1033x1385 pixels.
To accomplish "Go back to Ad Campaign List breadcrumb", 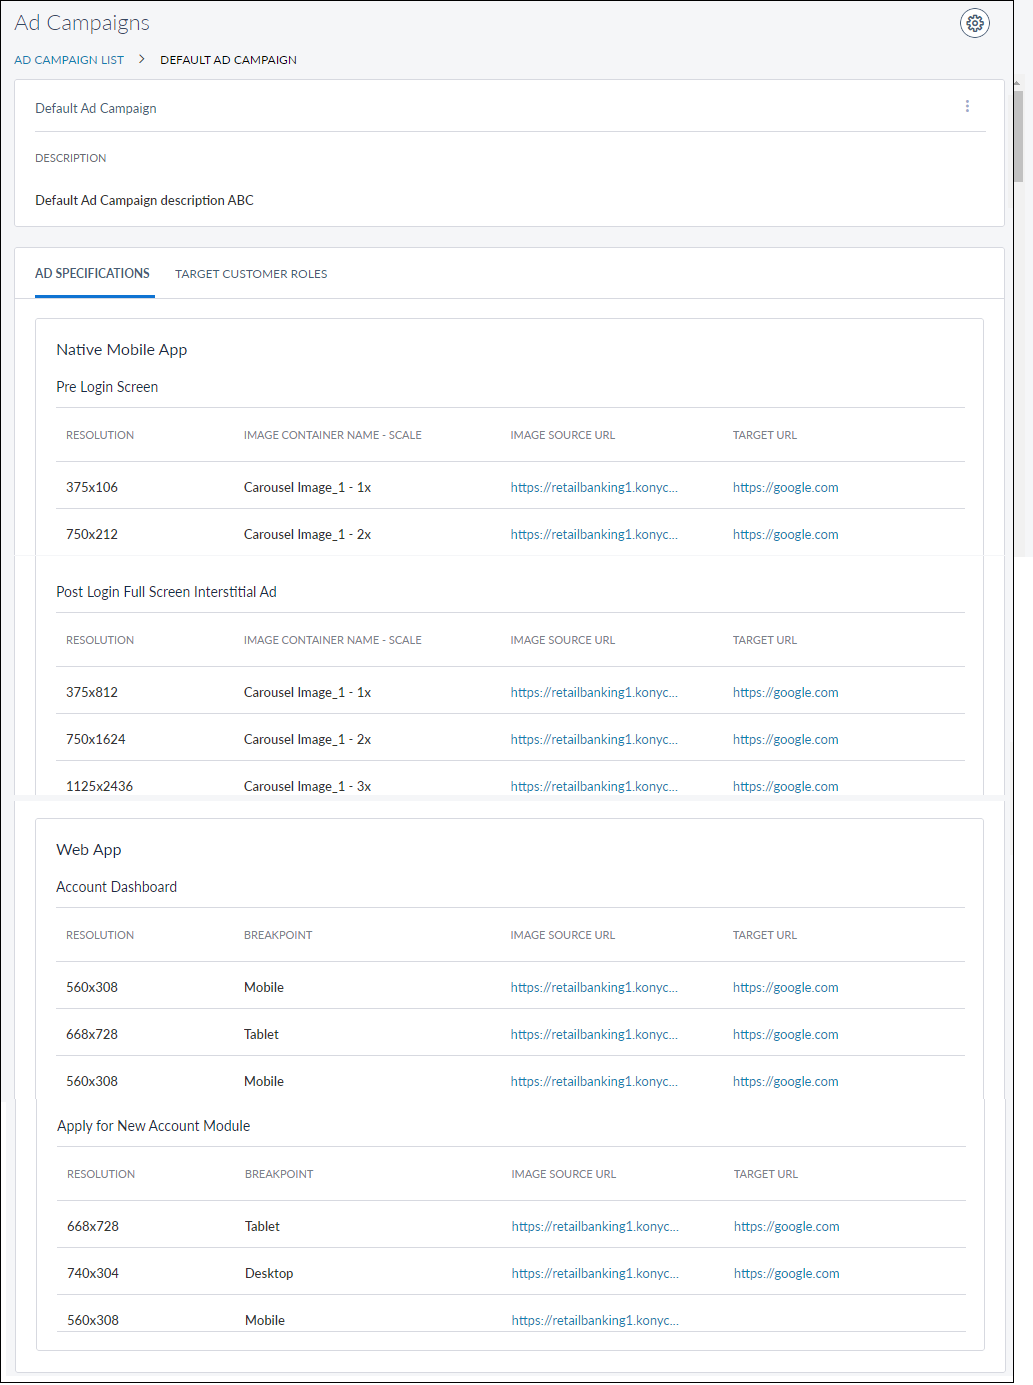I will coord(69,60).
